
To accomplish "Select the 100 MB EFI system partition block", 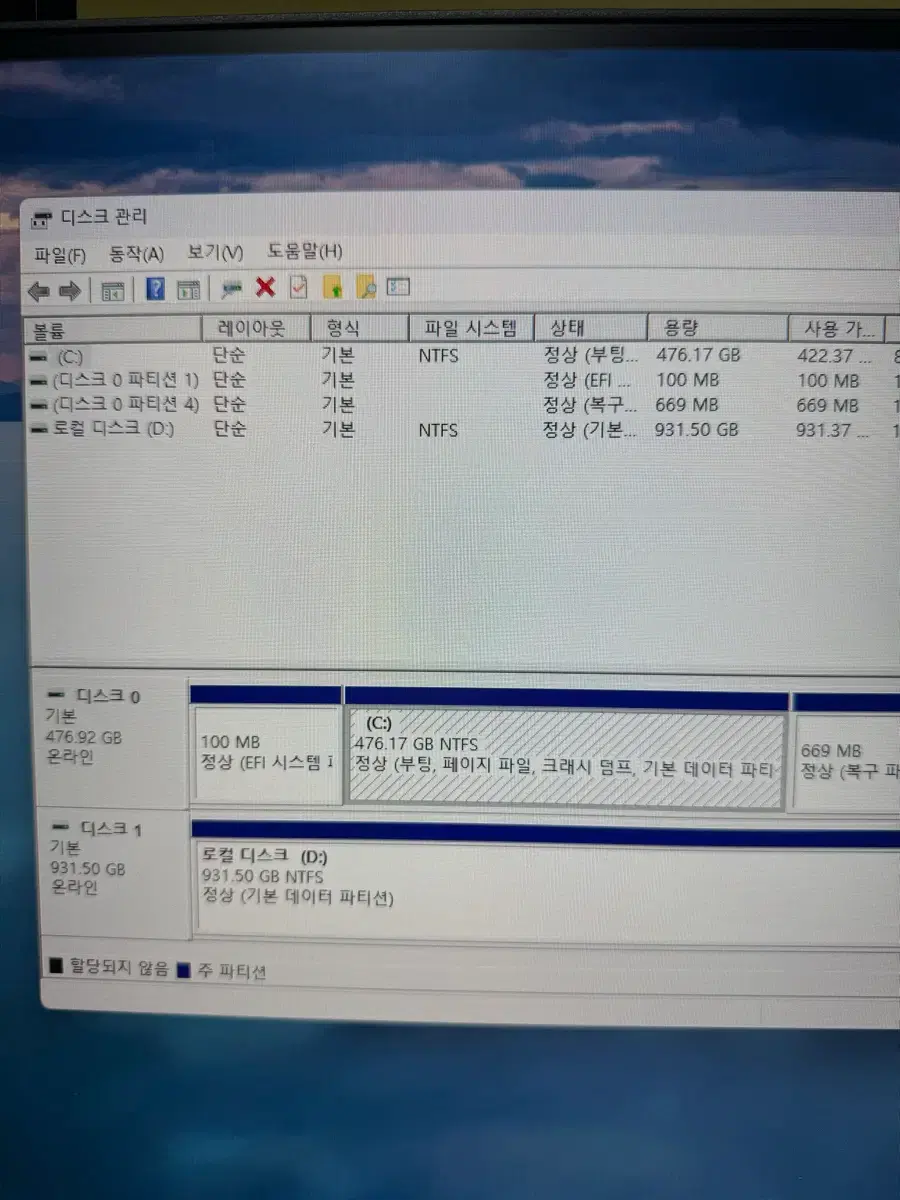I will (266, 753).
